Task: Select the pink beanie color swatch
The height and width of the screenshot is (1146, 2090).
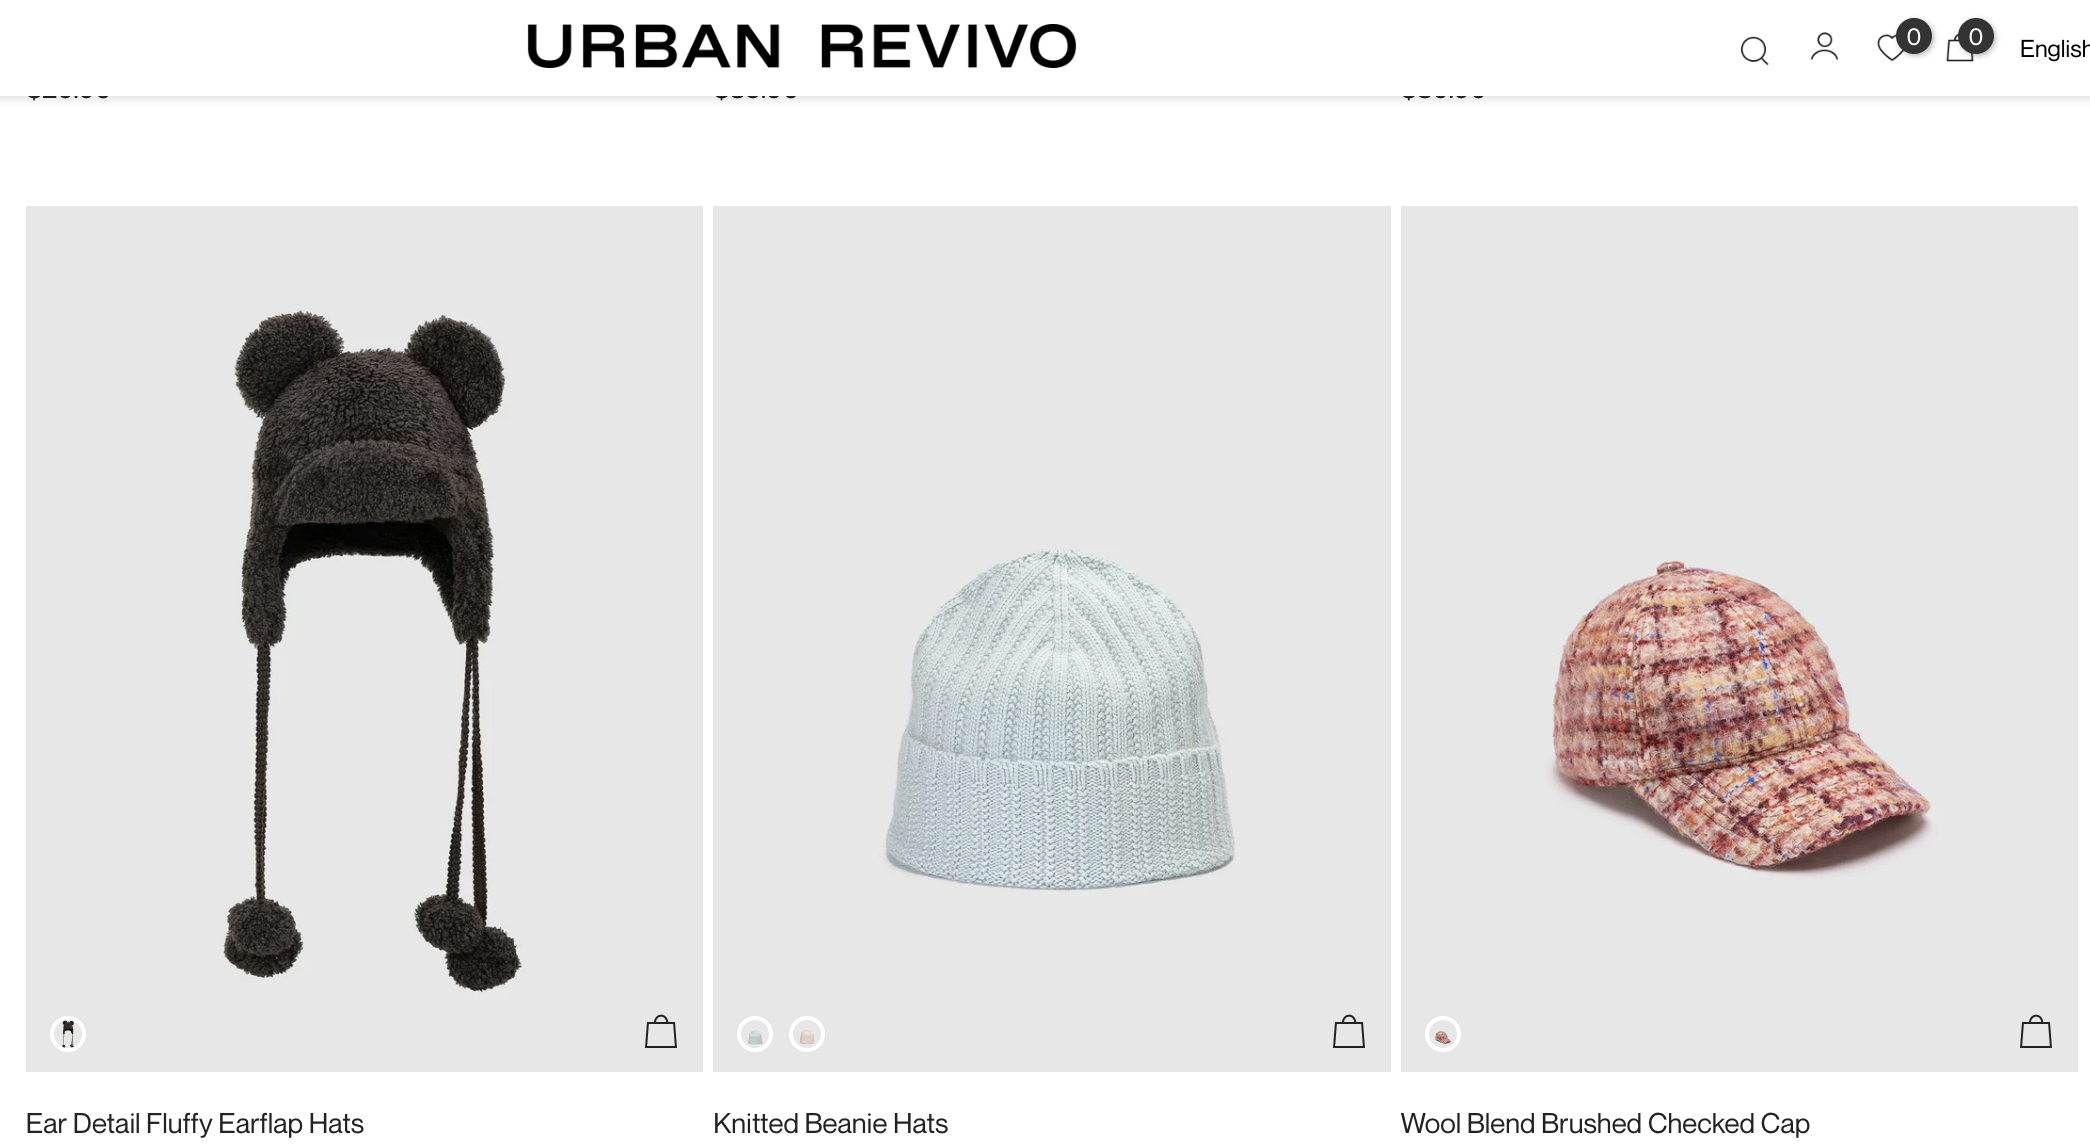Action: tap(807, 1033)
